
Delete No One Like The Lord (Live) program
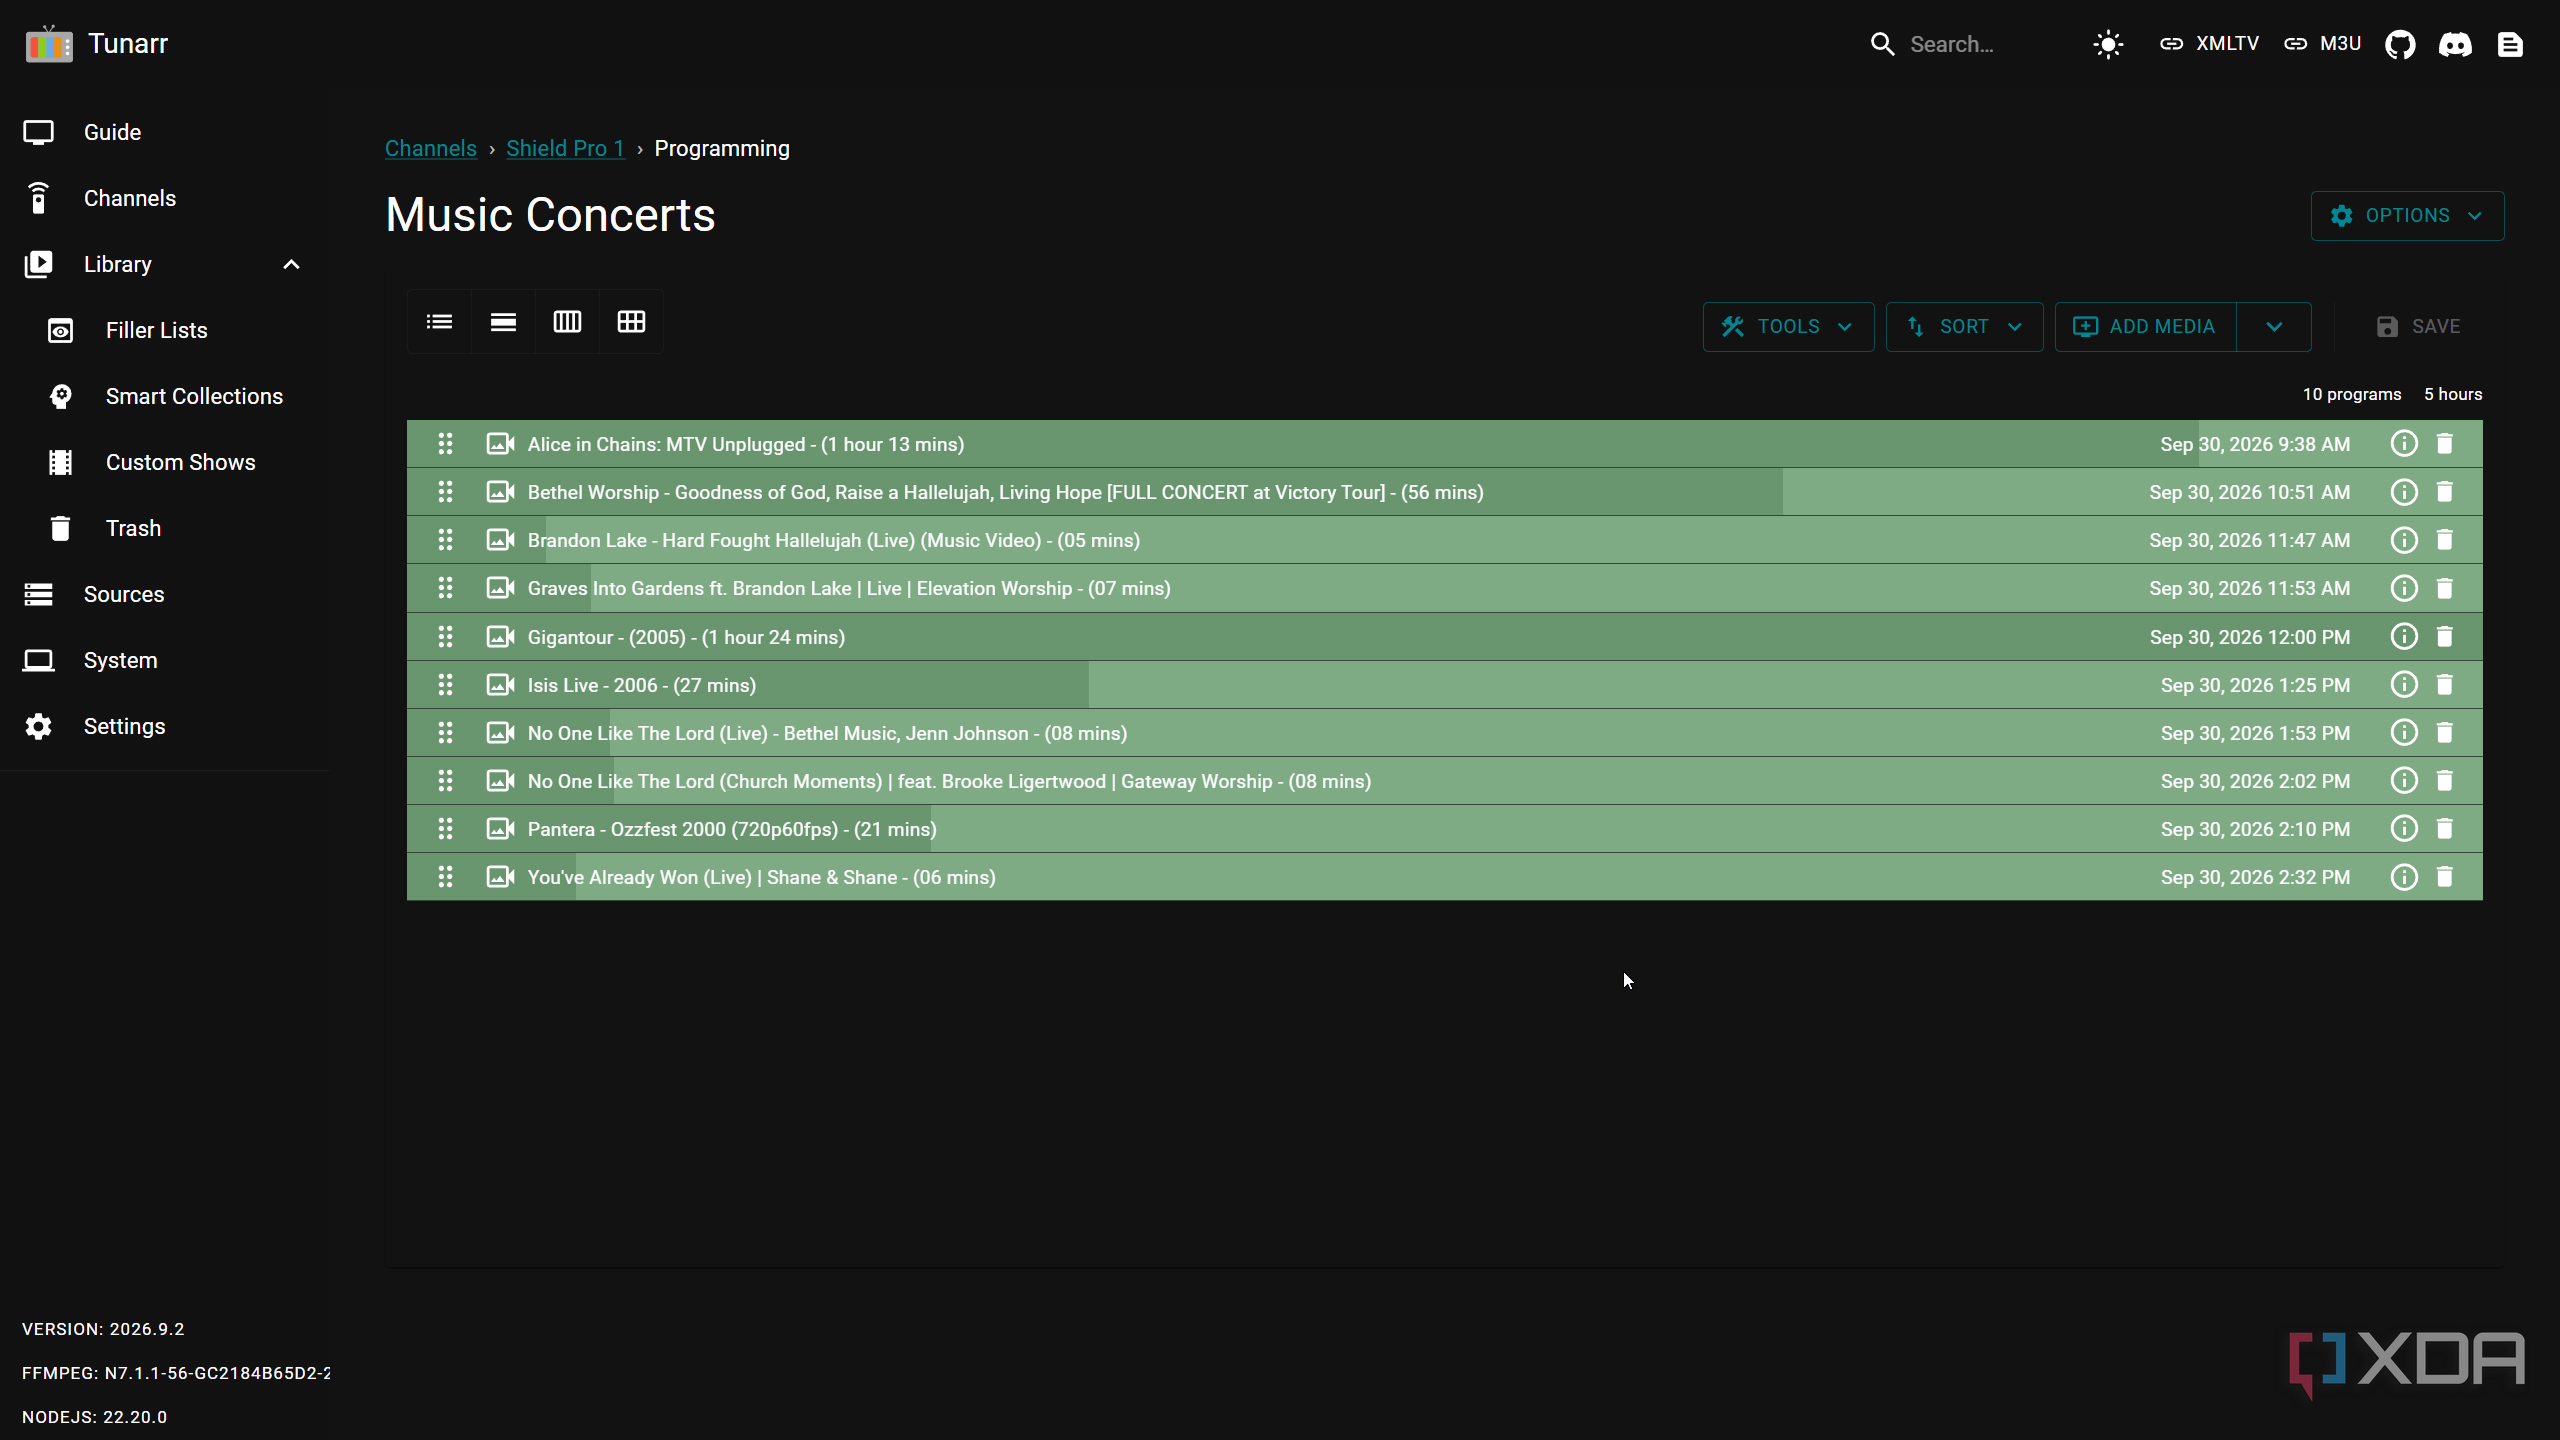pos(2444,733)
